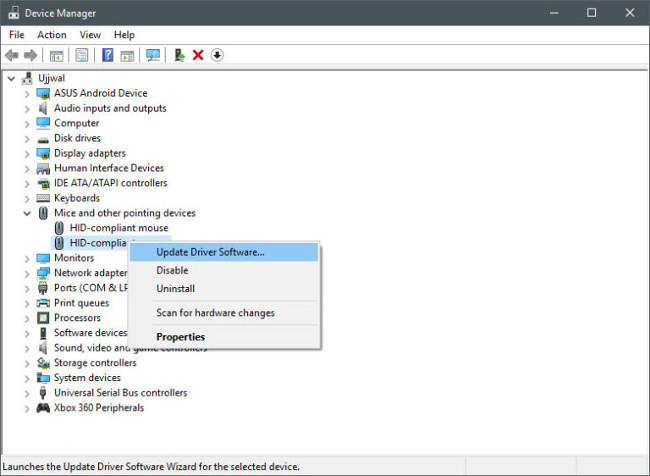Viewport: 650px width, 476px height.
Task: Open the Action menu
Action: tap(52, 35)
